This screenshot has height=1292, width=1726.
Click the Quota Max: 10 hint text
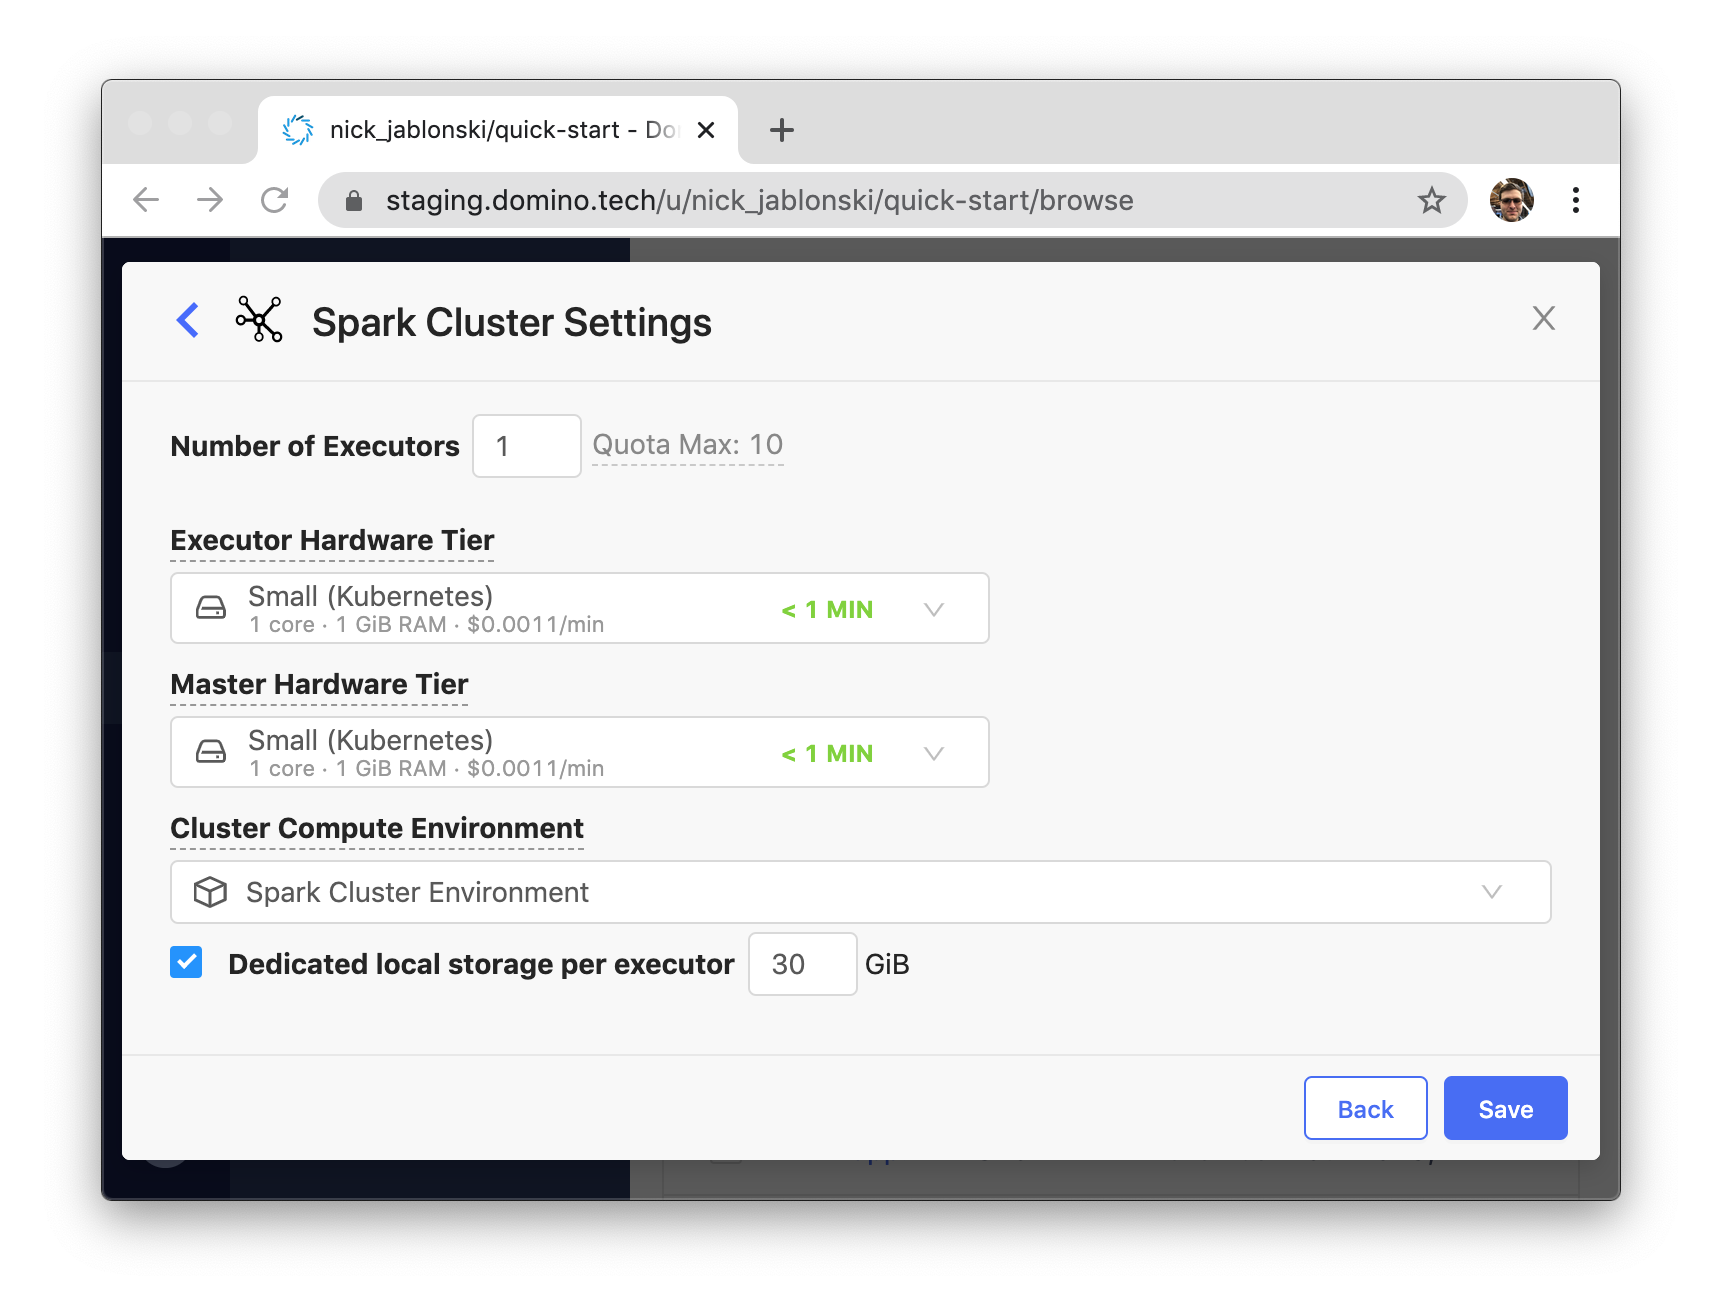tap(688, 444)
